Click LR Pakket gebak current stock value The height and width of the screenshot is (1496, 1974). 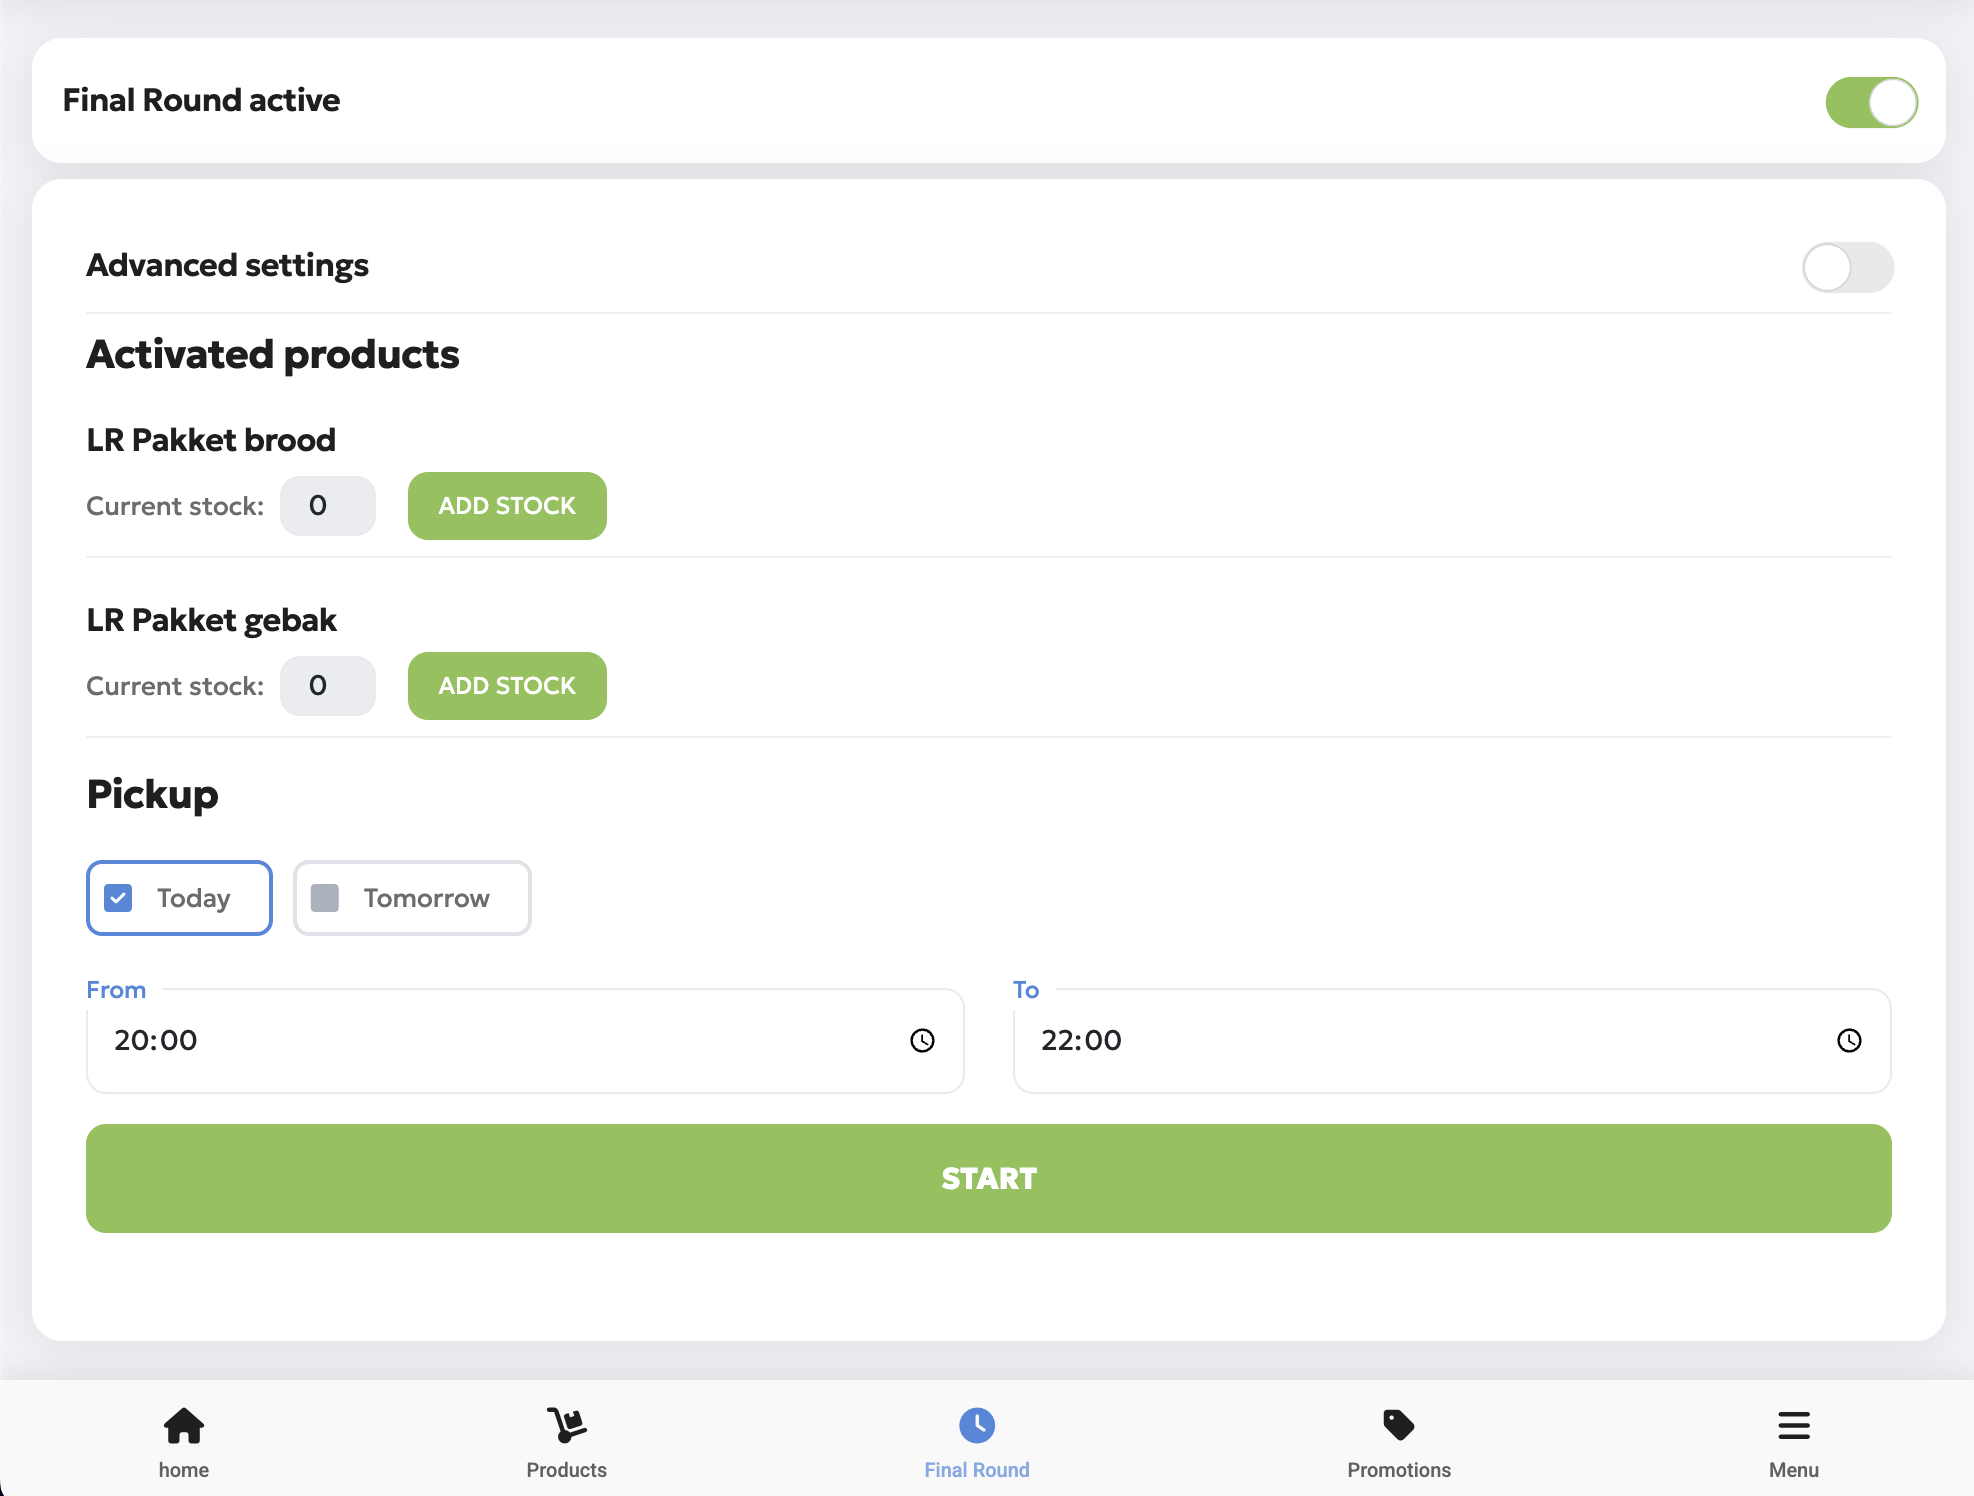coord(327,686)
